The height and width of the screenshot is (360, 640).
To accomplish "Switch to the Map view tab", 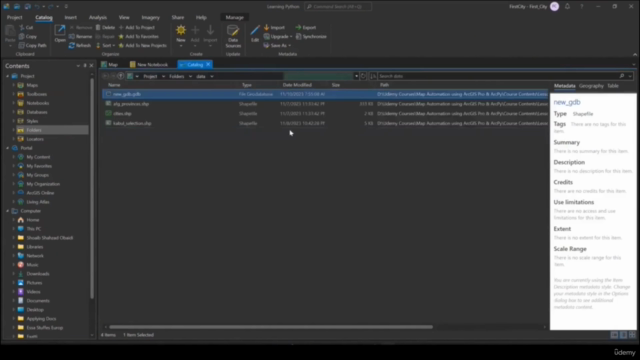I will (x=110, y=64).
